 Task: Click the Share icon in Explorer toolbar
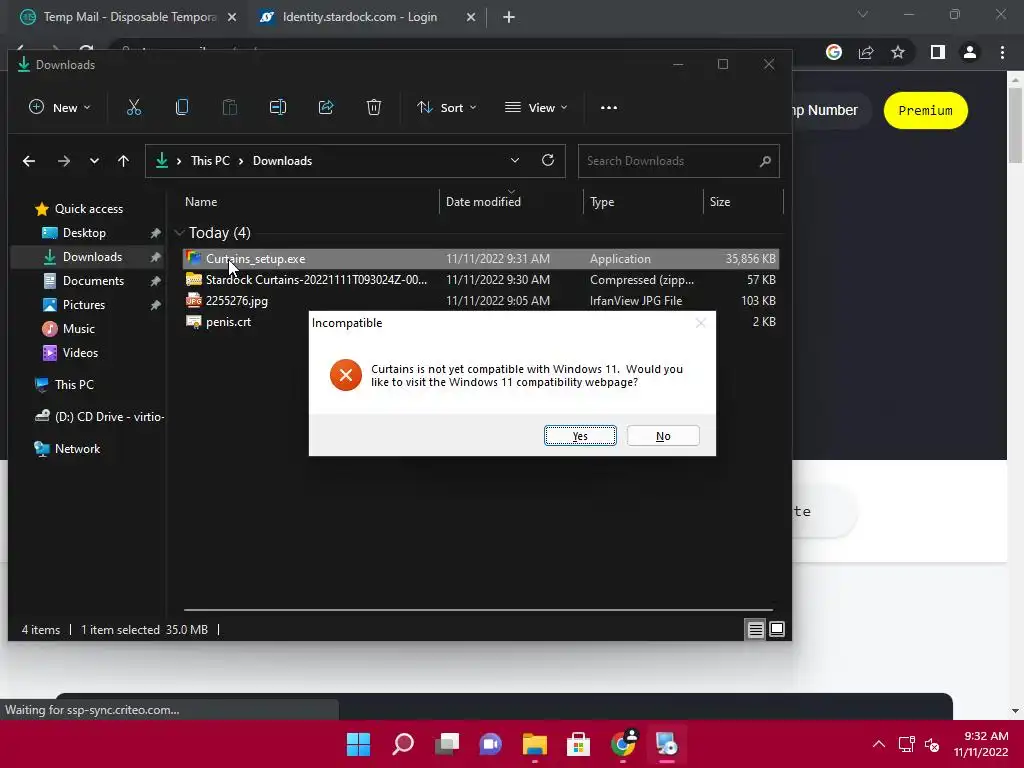[326, 108]
